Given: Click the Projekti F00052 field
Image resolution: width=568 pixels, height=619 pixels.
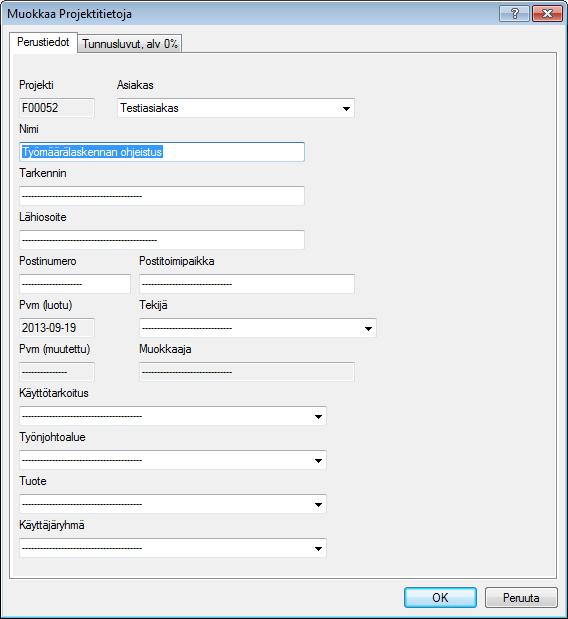Looking at the screenshot, I should point(57,108).
